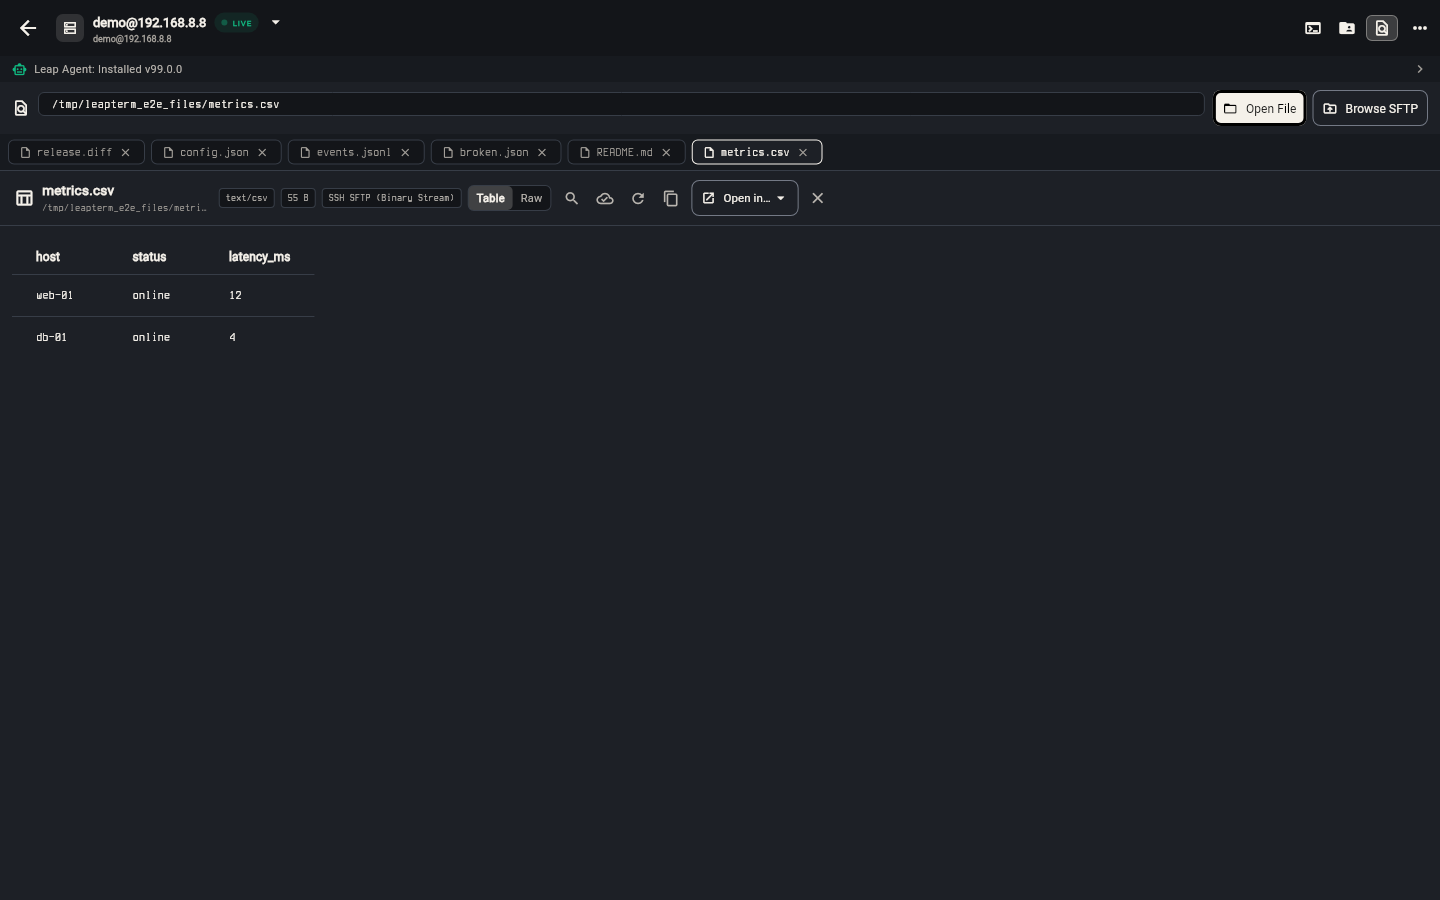The image size is (1440, 900).
Task: Select the db-01 host cell
Action: click(x=52, y=337)
